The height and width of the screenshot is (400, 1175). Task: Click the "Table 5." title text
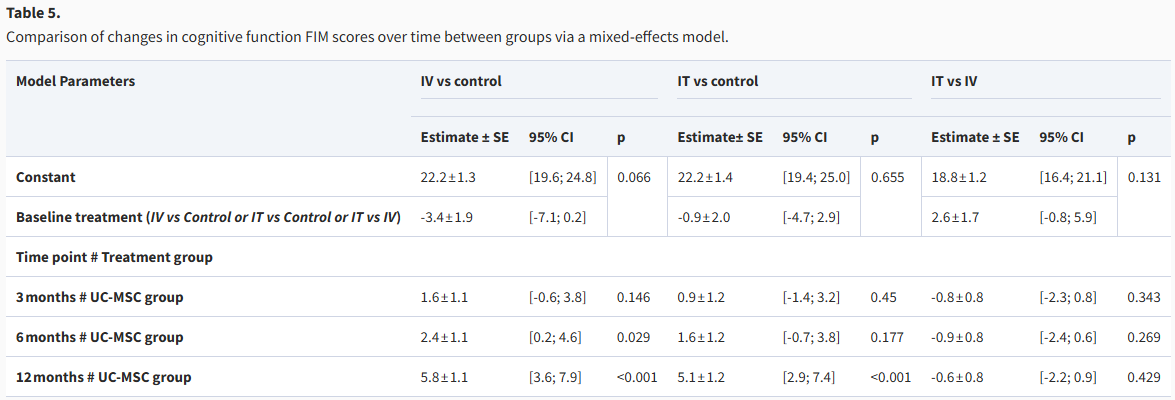coord(34,14)
